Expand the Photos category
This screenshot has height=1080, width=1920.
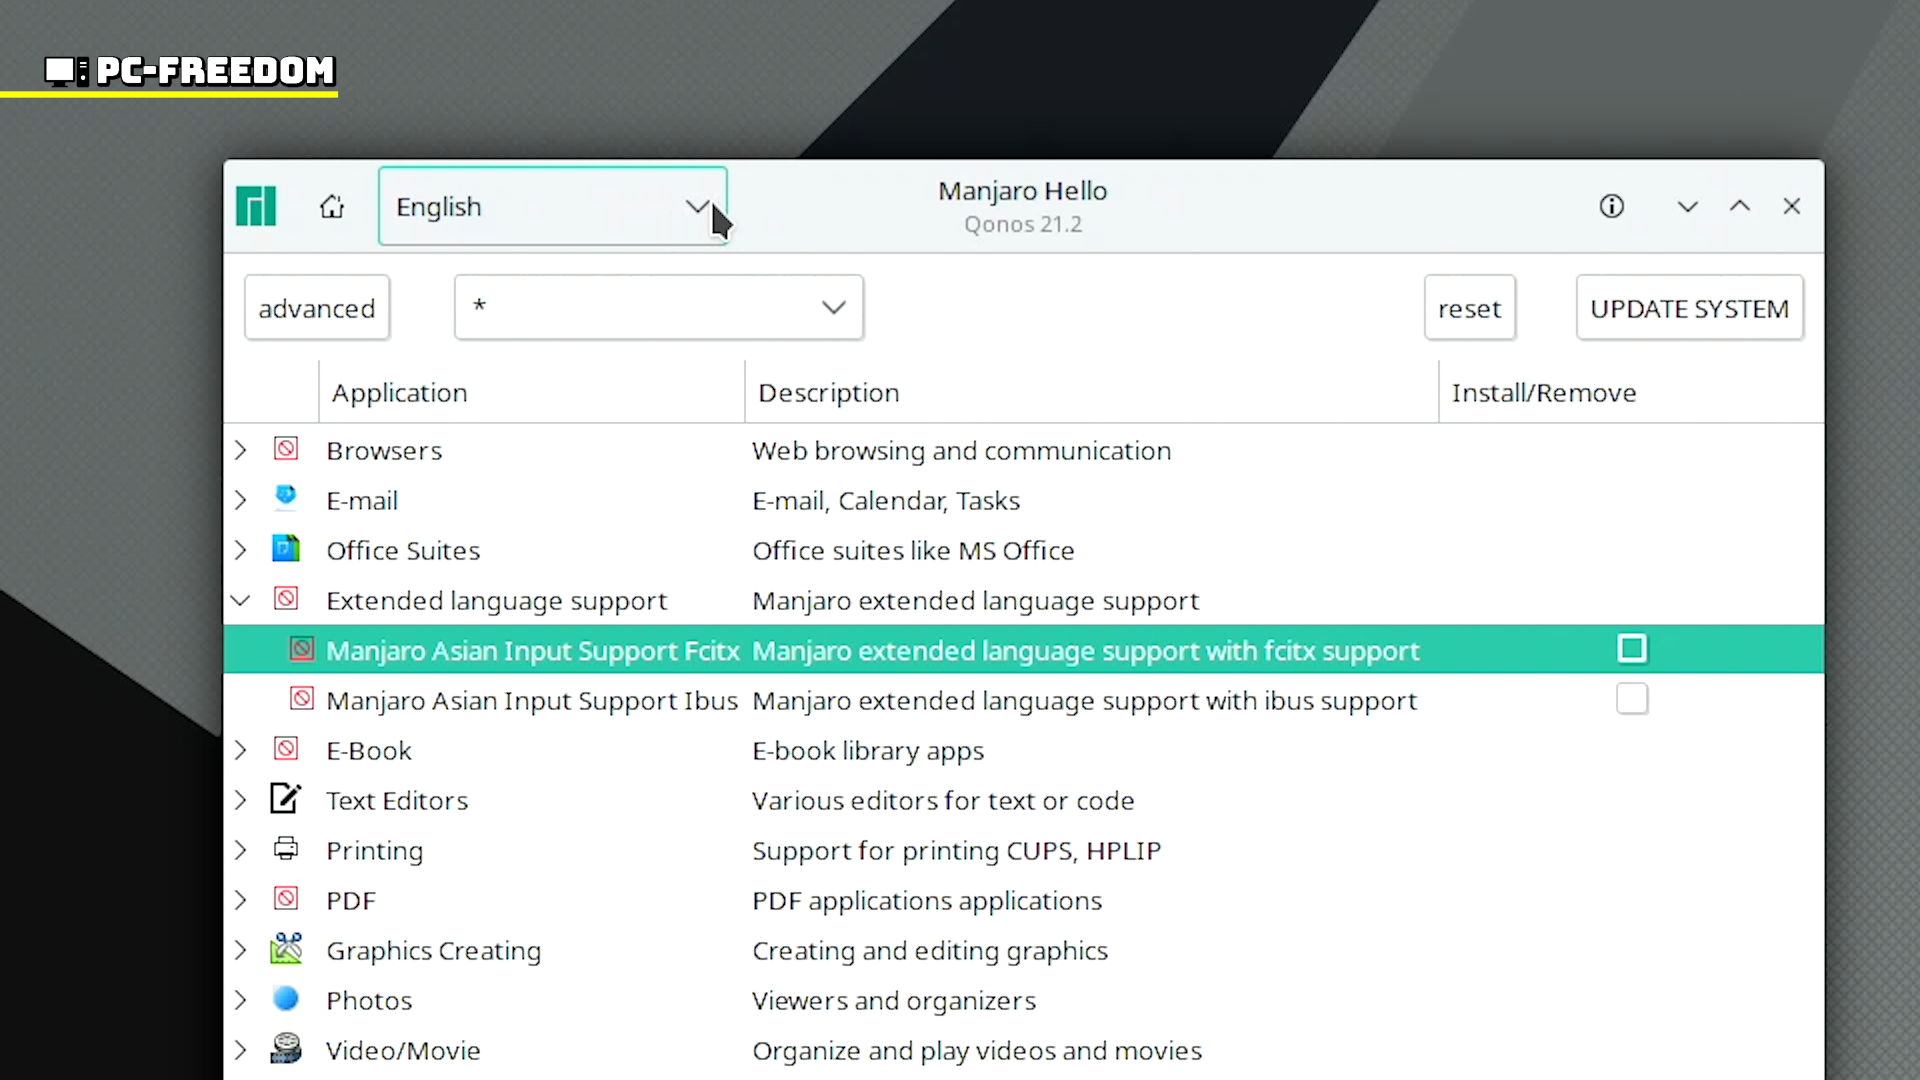(x=240, y=1000)
